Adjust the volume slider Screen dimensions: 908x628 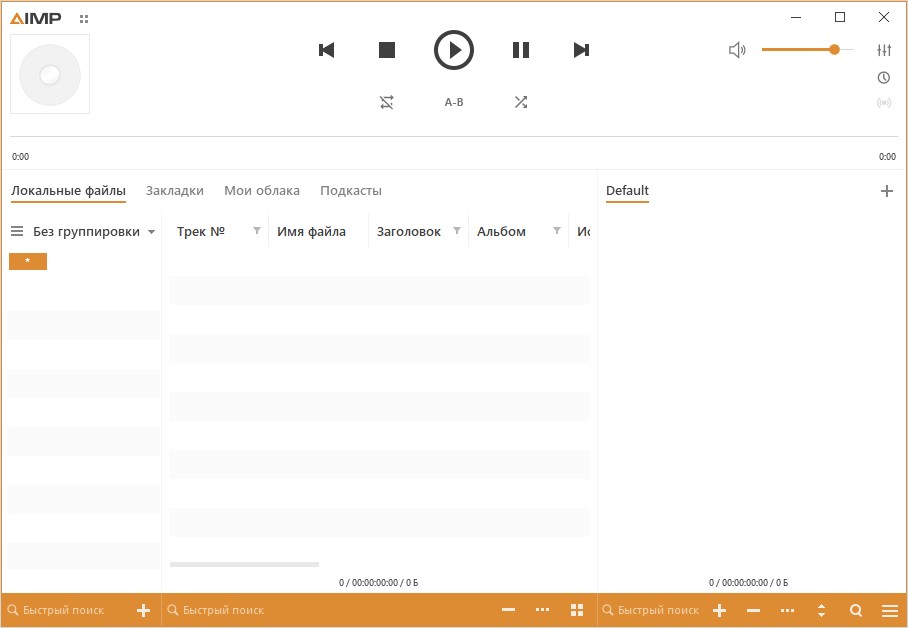coord(807,50)
